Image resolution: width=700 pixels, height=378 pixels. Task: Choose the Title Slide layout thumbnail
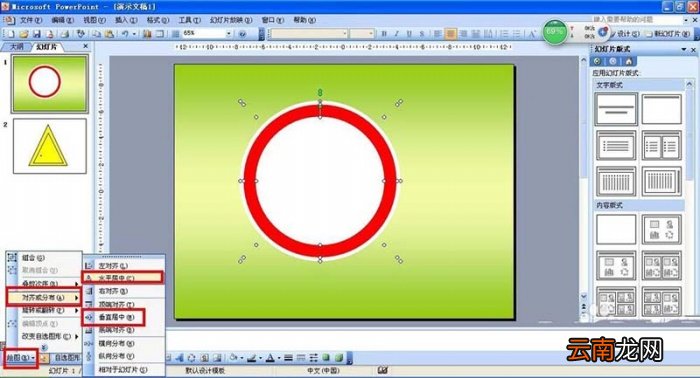[x=616, y=109]
